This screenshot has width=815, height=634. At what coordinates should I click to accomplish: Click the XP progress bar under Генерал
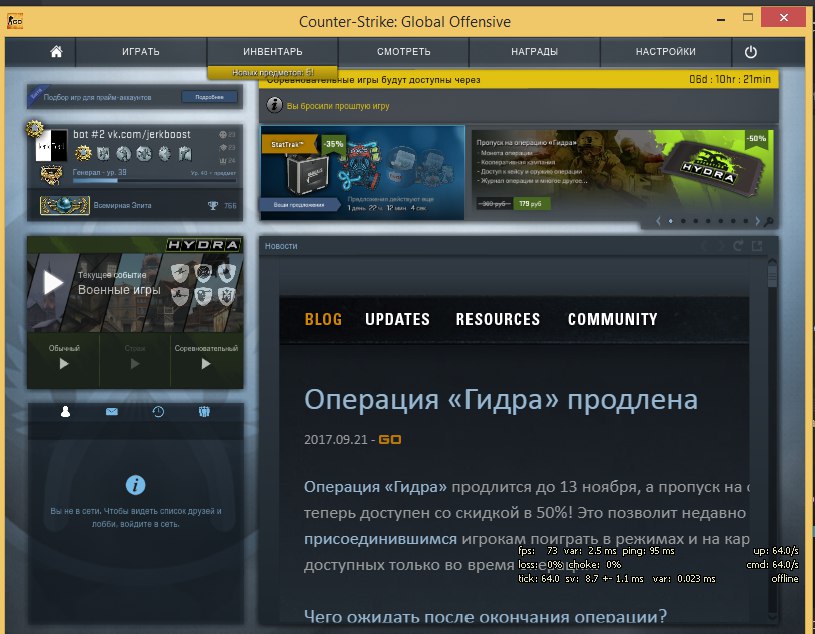[154, 181]
